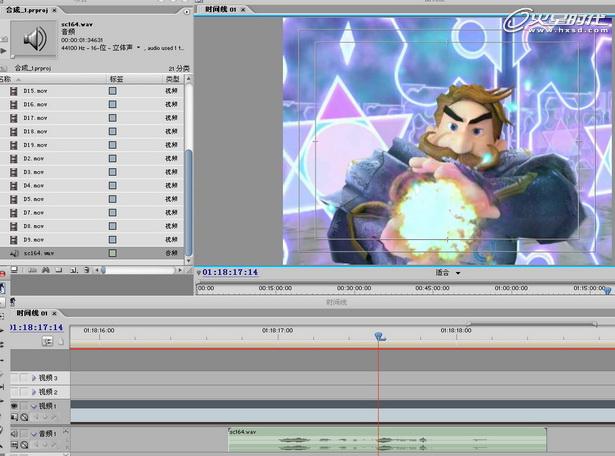
Task: Click the timeline ruler at 01:18:17:00
Action: [278, 331]
